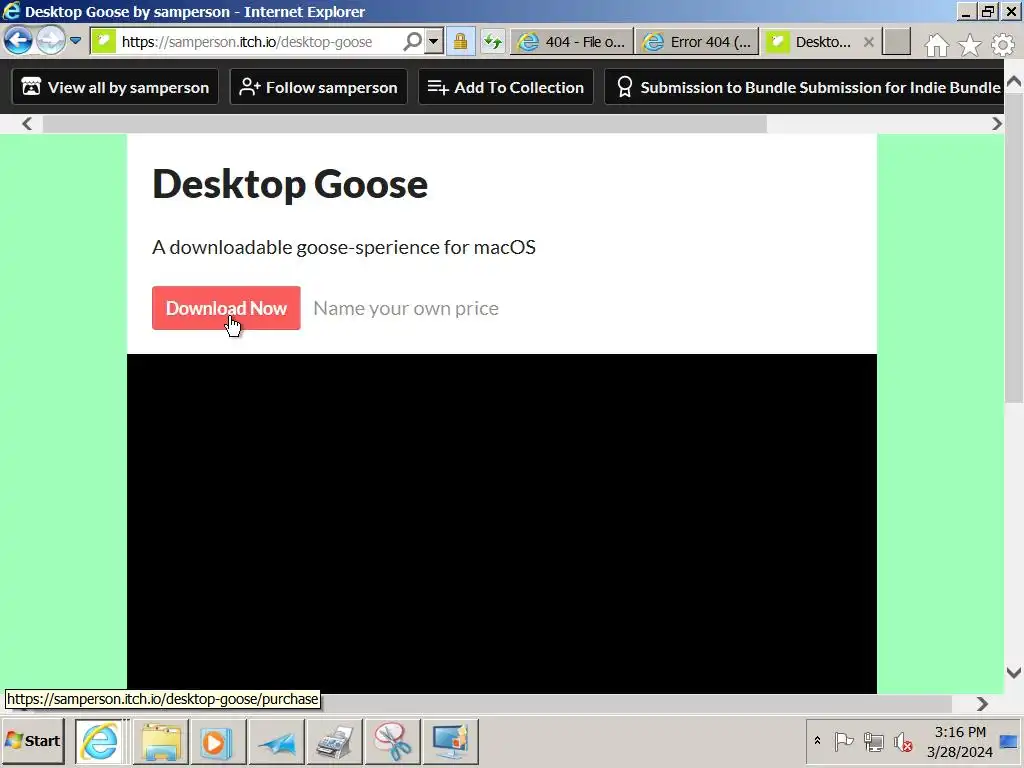Click the paper plane taskbar icon
The image size is (1024, 768).
[x=276, y=741]
